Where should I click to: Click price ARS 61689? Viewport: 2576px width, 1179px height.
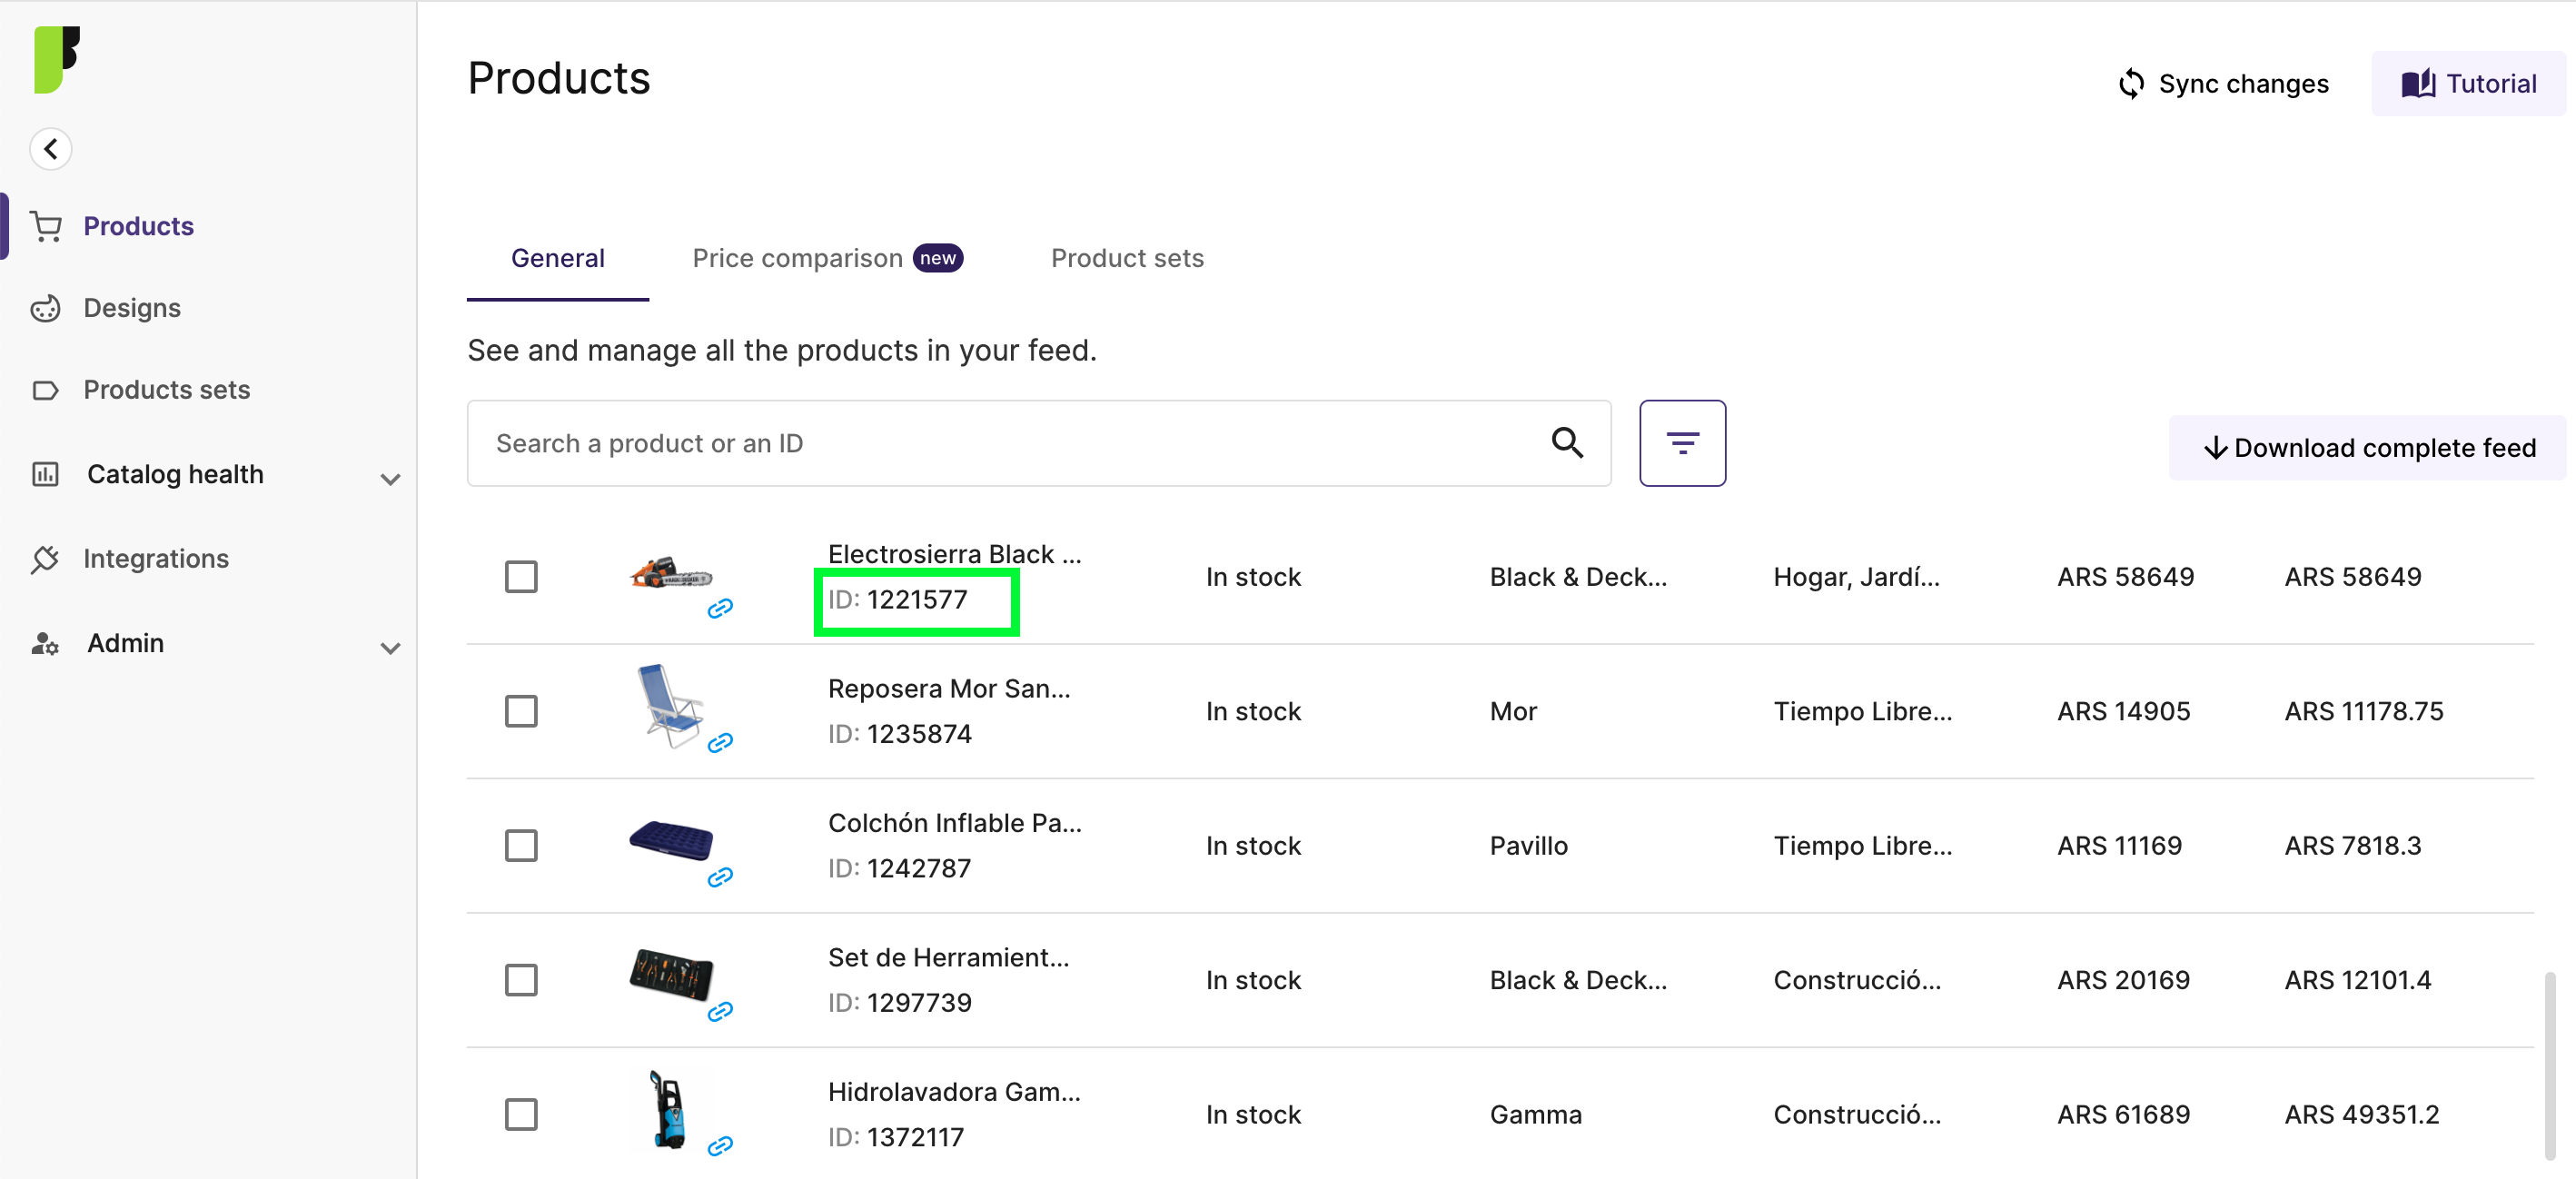click(x=2124, y=1115)
